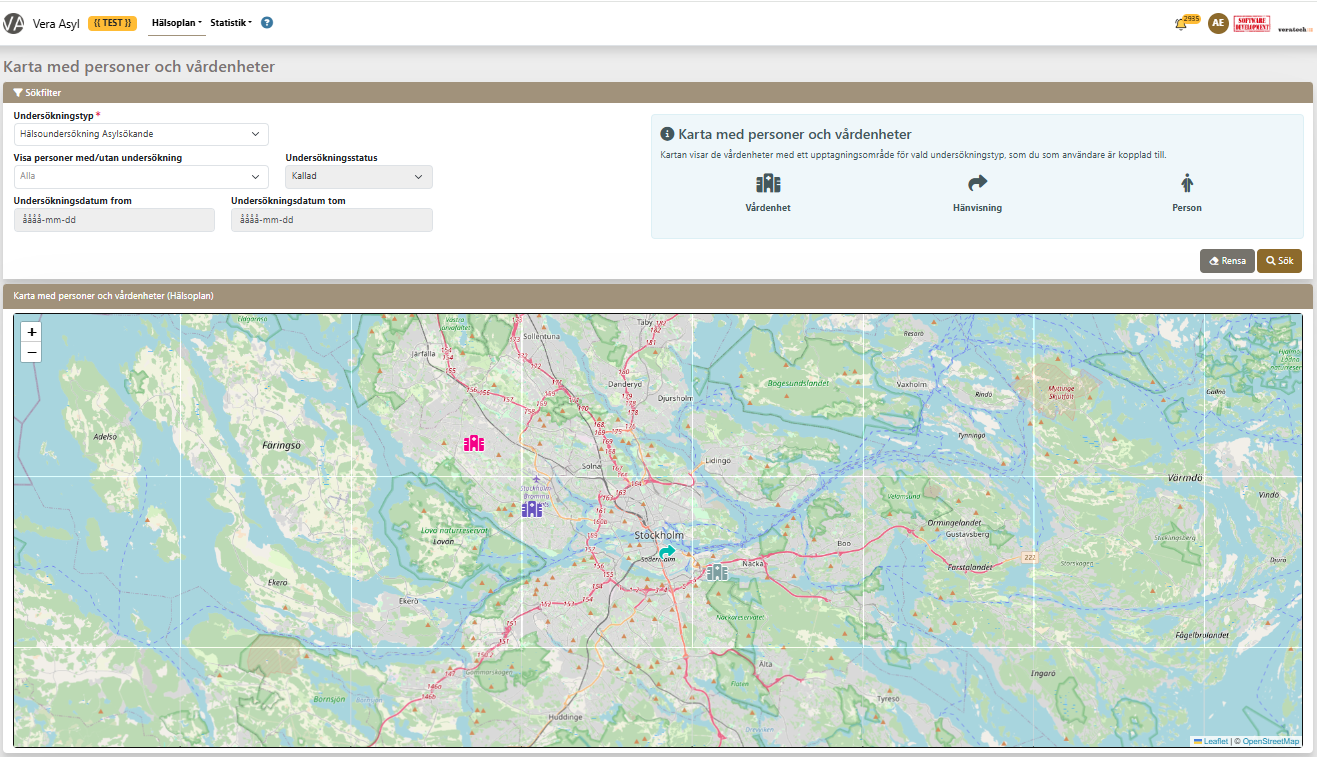
Task: Open the Undersökningsstatus dropdown
Action: [358, 177]
